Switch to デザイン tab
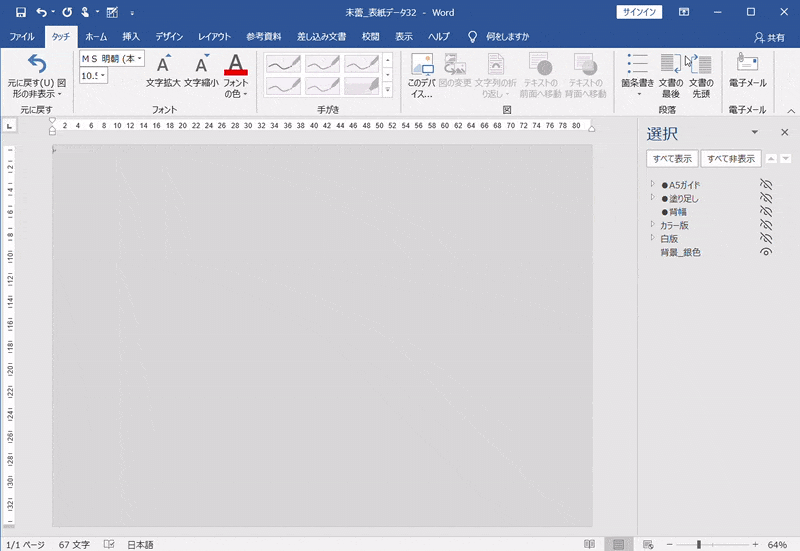 pyautogui.click(x=169, y=37)
